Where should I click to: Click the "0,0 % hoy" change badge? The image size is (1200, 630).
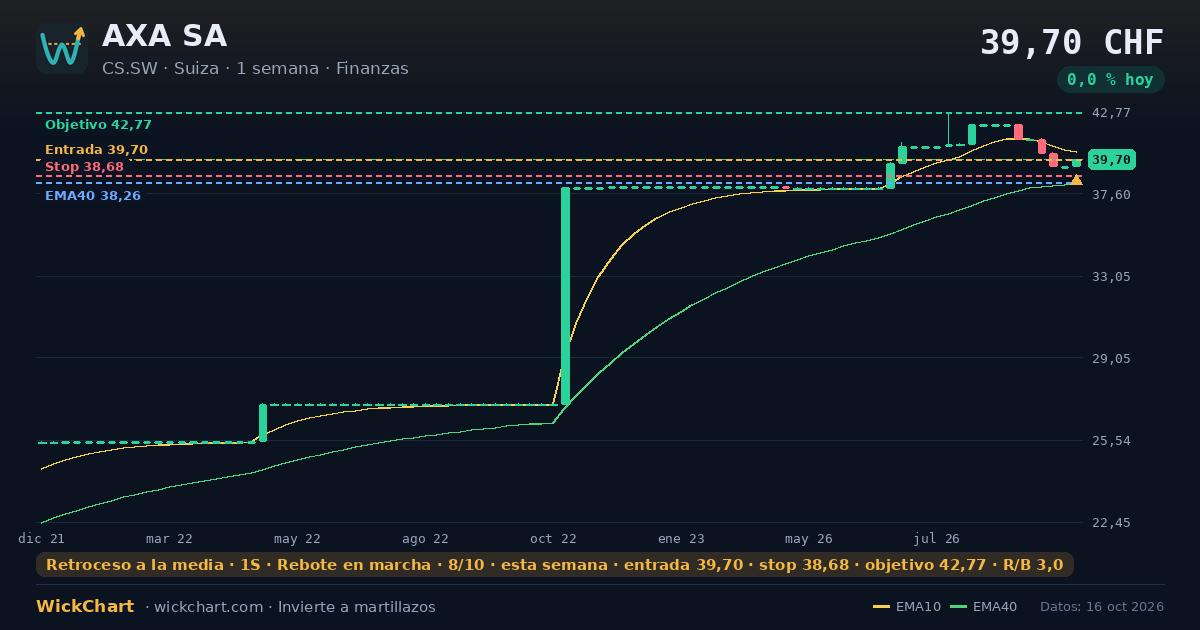1110,80
